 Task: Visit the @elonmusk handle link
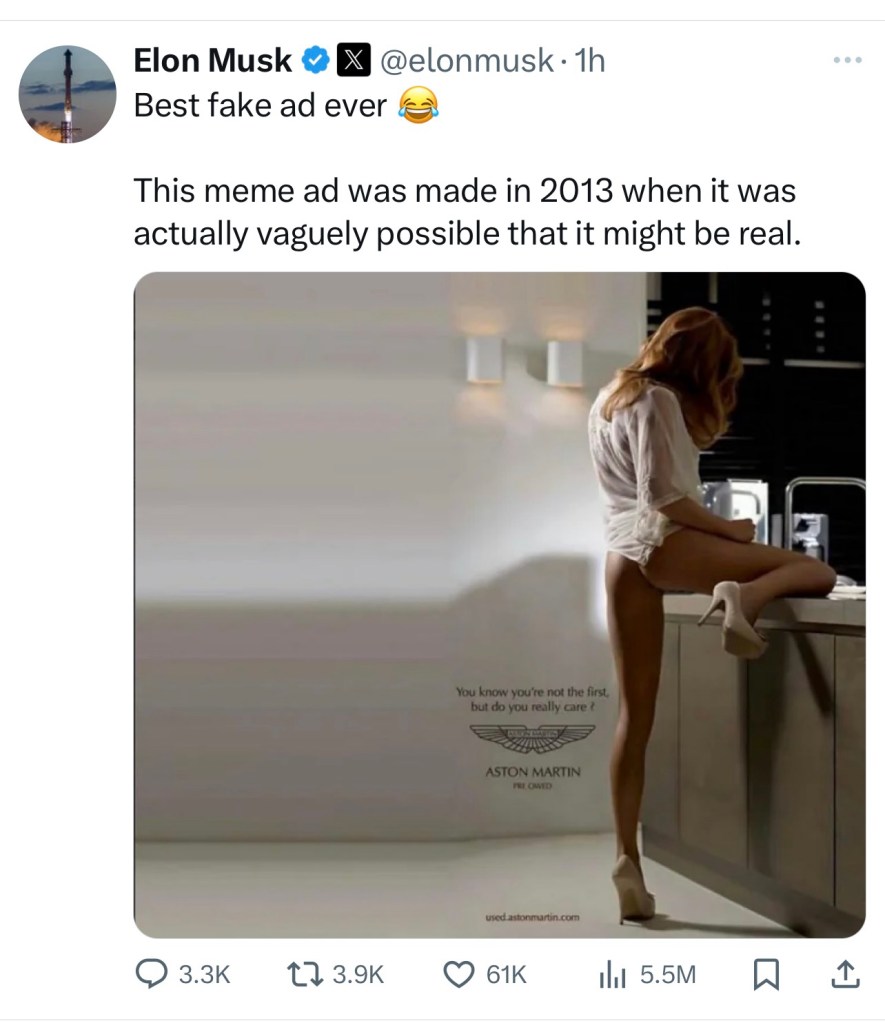[466, 61]
